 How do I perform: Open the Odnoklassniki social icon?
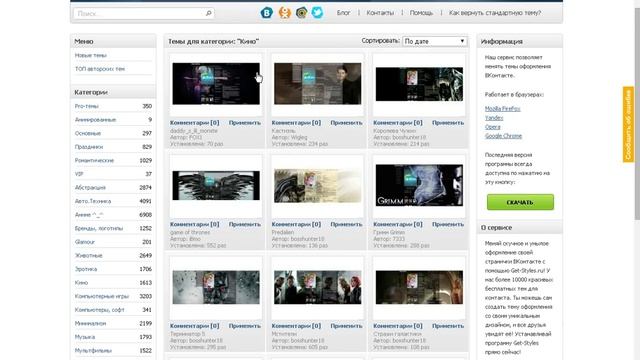(x=284, y=13)
